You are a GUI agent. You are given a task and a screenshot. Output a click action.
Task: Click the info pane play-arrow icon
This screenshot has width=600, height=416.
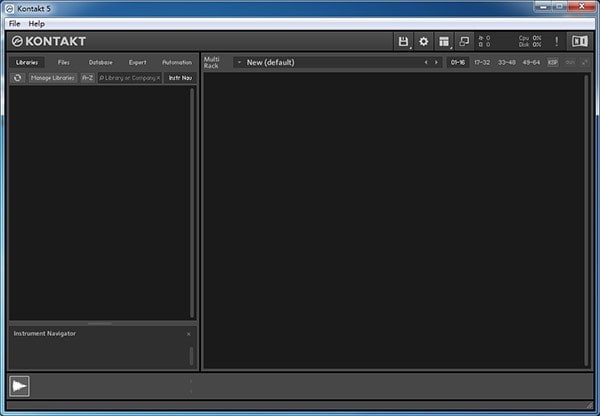point(19,386)
